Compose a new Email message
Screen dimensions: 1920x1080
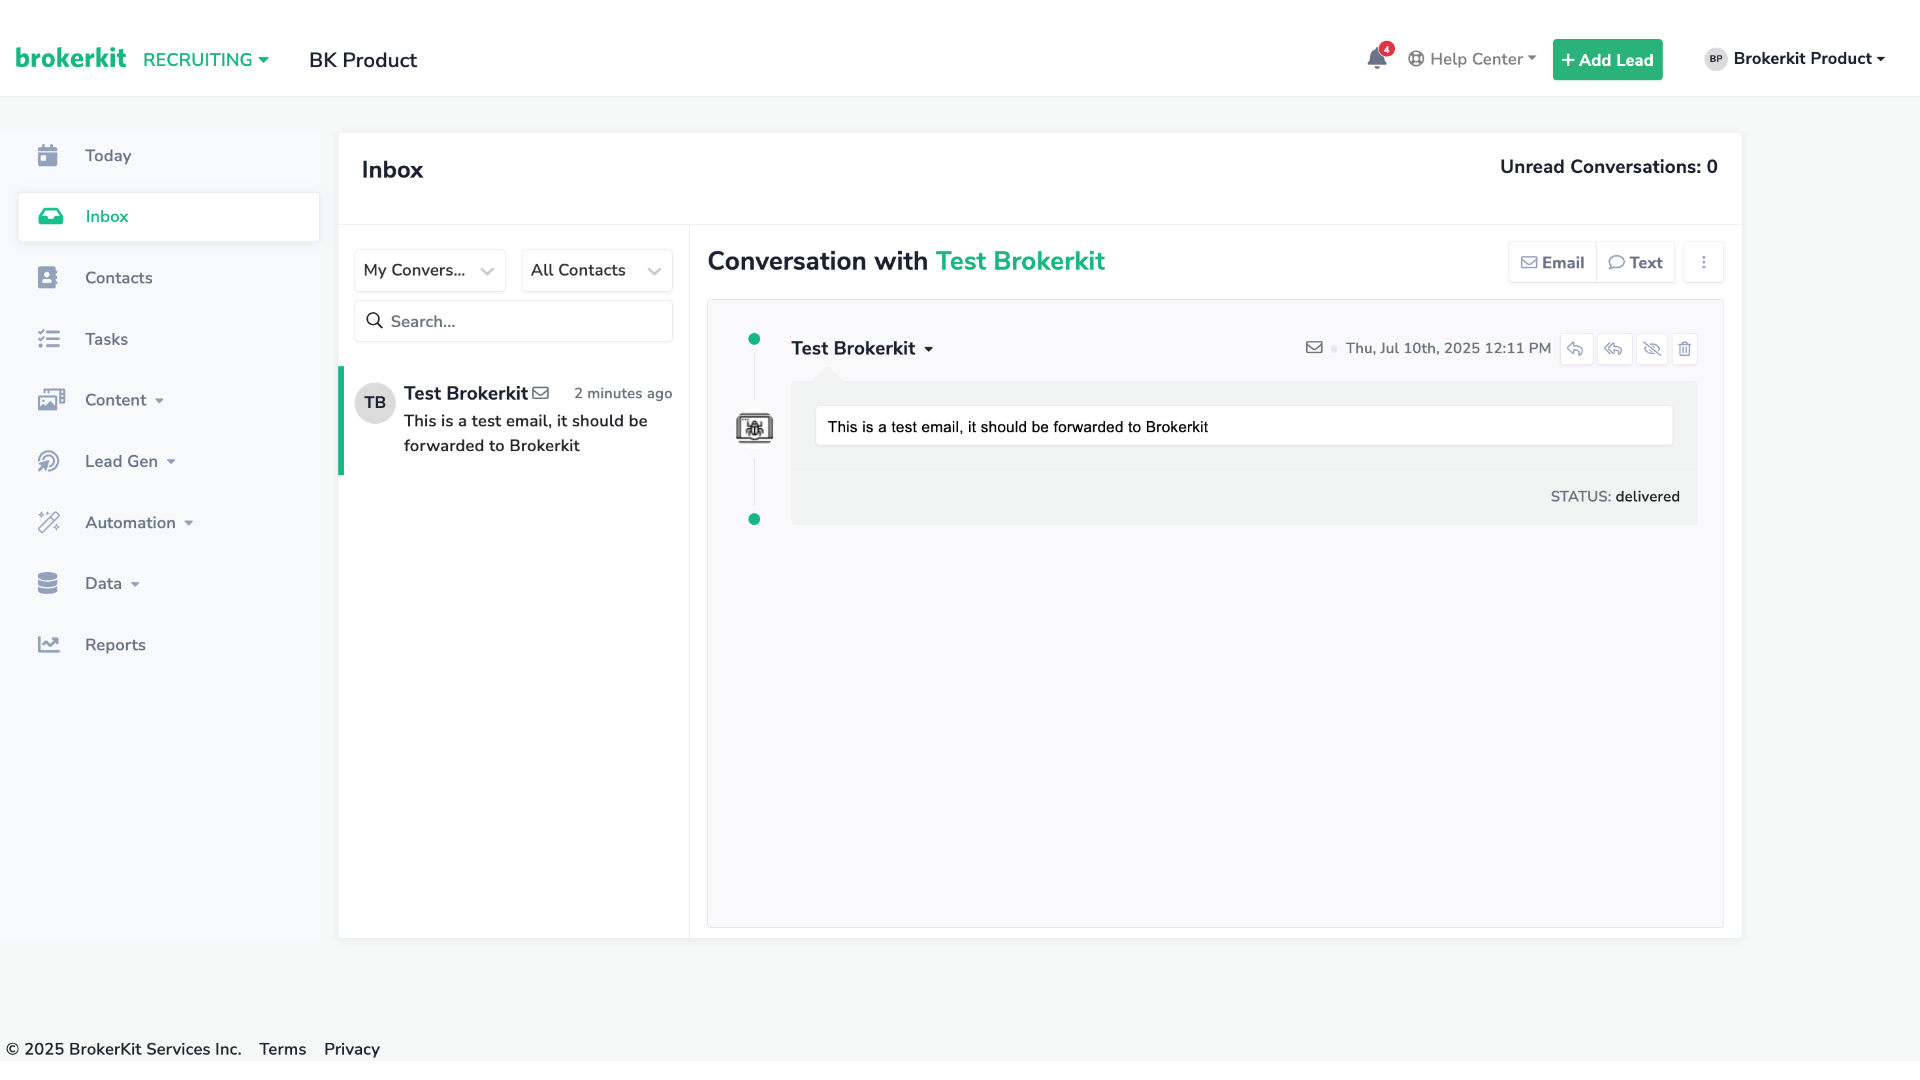(1553, 262)
